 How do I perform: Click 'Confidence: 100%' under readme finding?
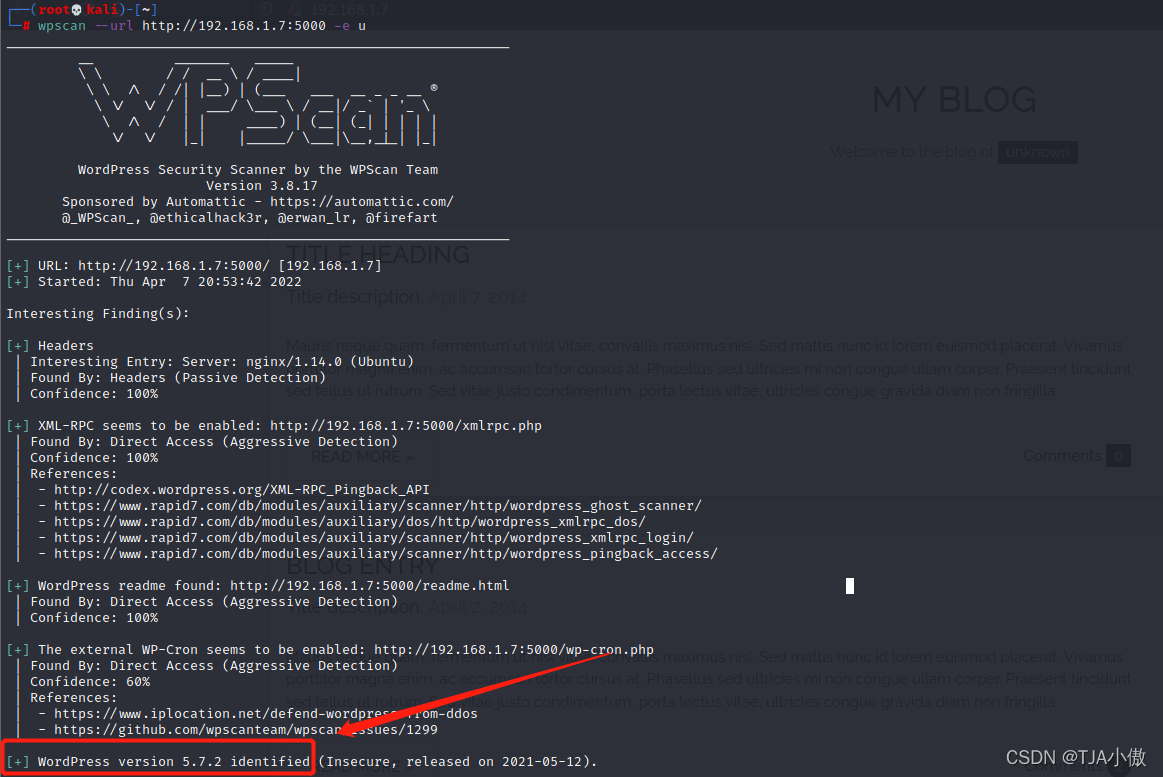pyautogui.click(x=94, y=618)
